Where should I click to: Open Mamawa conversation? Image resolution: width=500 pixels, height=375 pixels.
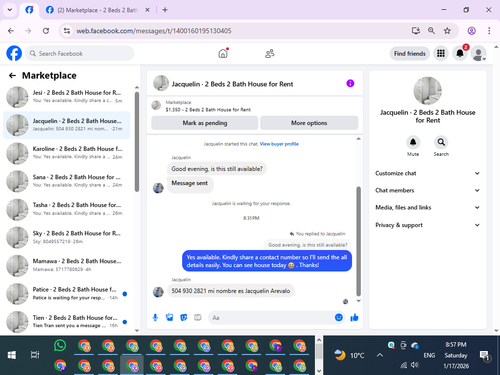(67, 265)
